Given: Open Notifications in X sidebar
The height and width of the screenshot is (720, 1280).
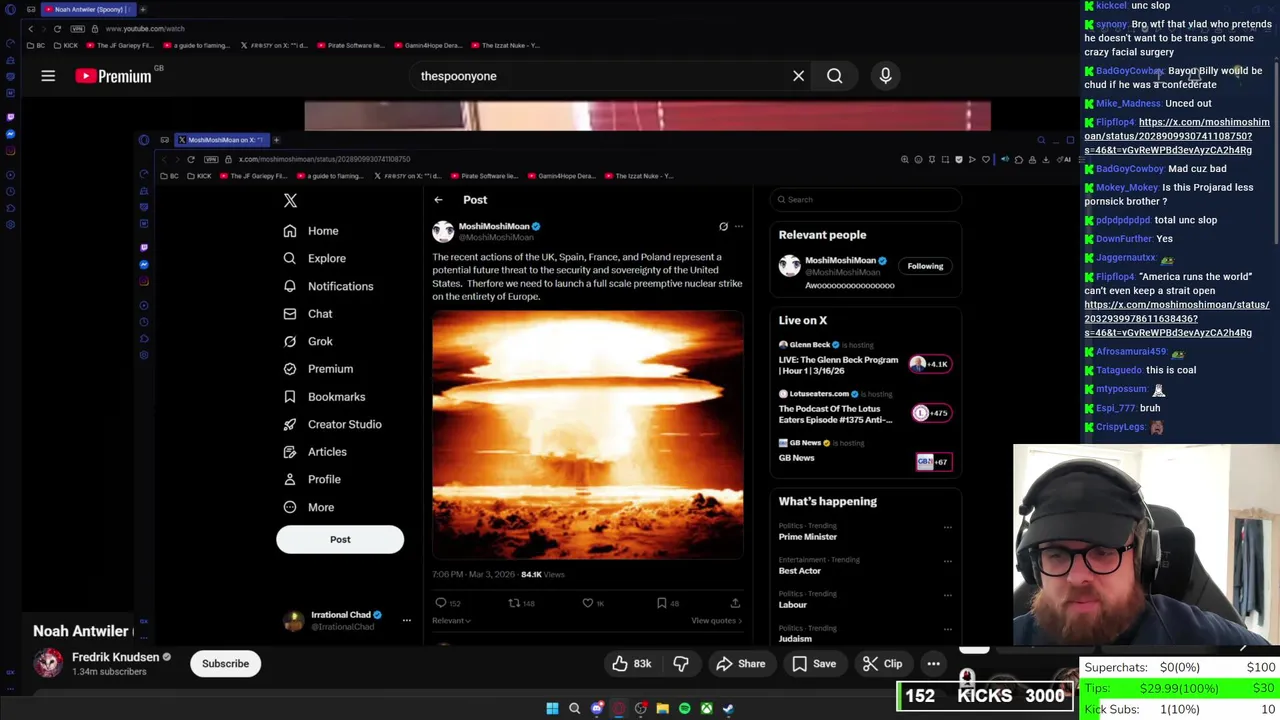Looking at the screenshot, I should pyautogui.click(x=328, y=286).
